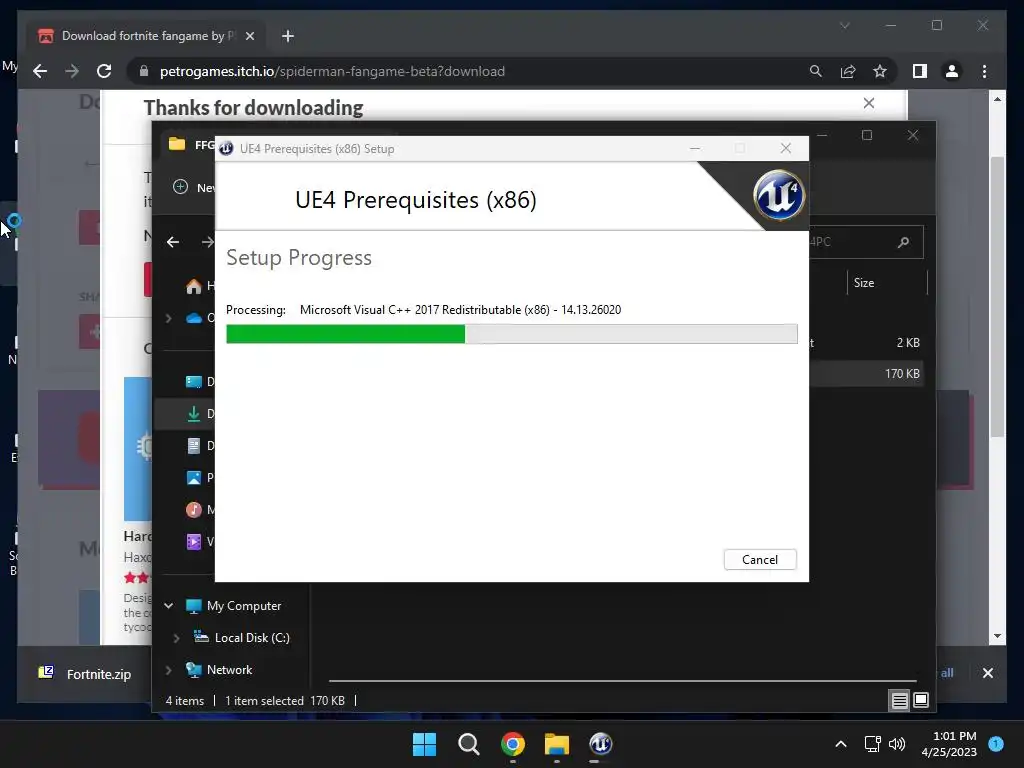Share this page from Chrome toolbar

[848, 71]
